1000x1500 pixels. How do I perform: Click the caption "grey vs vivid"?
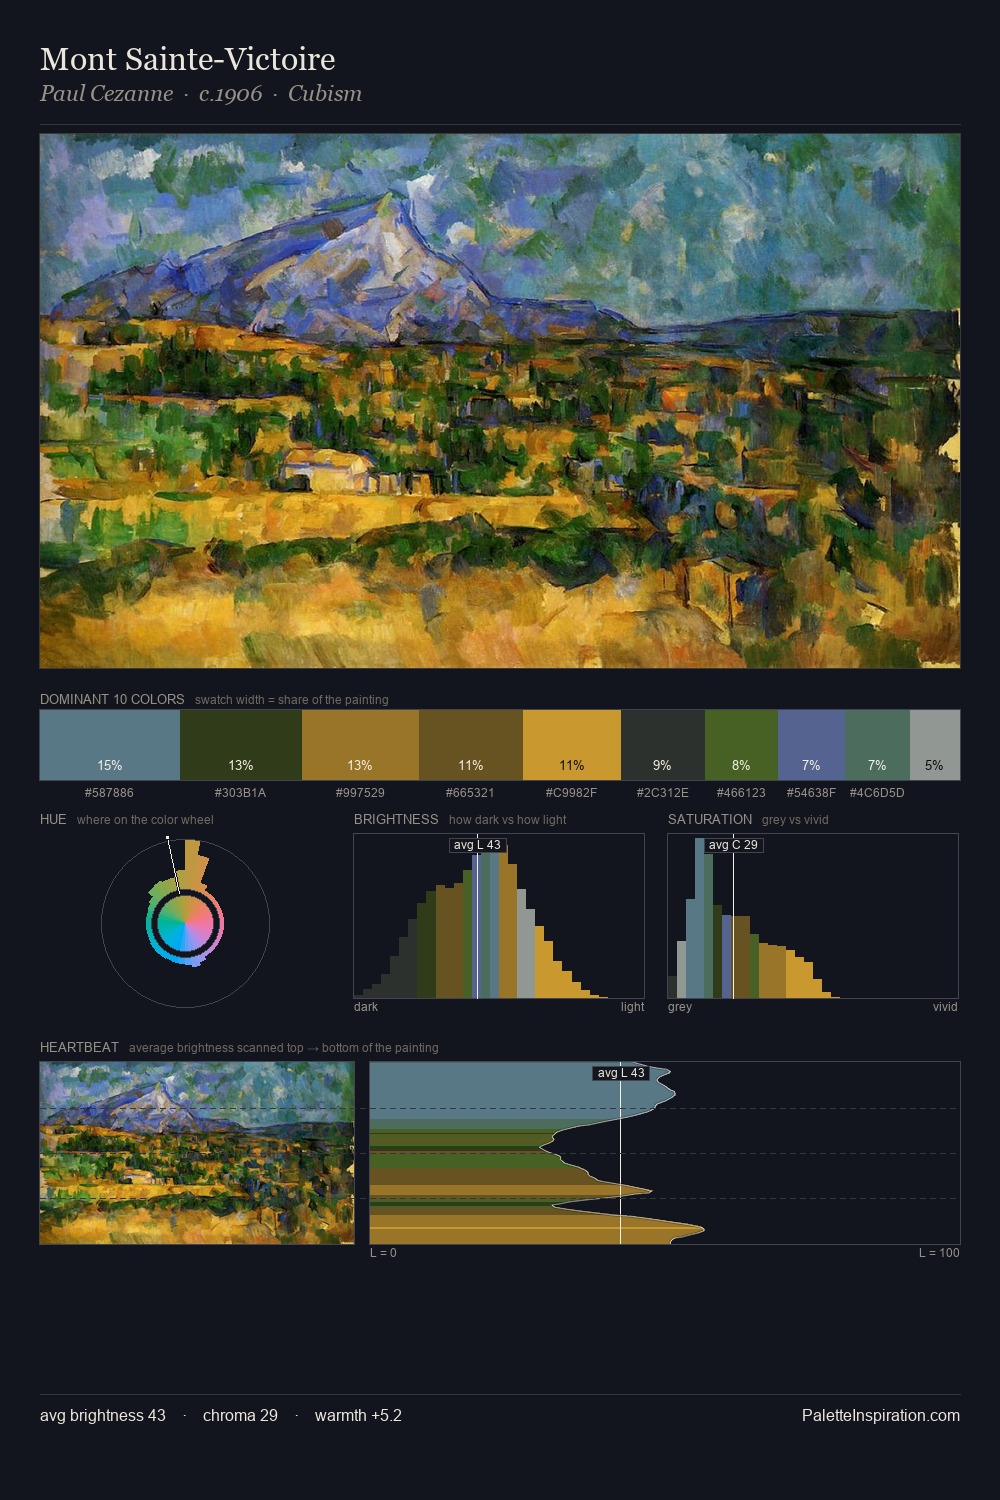[795, 820]
